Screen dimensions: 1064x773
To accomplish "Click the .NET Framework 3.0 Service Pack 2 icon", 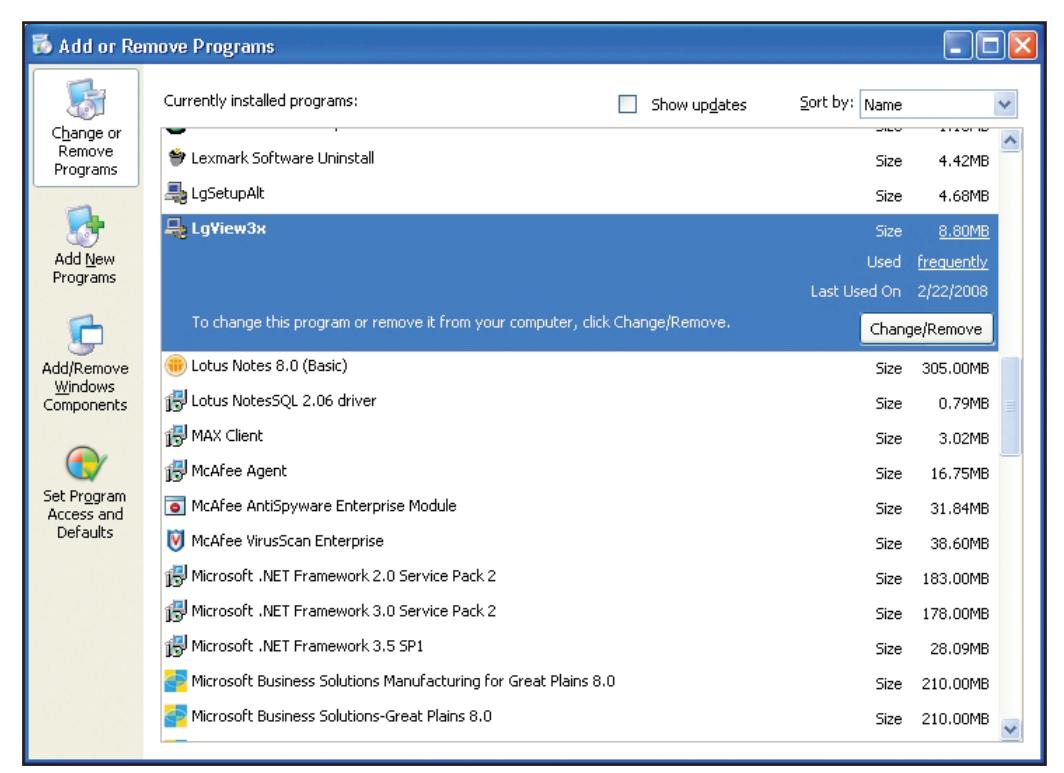I will click(x=176, y=611).
